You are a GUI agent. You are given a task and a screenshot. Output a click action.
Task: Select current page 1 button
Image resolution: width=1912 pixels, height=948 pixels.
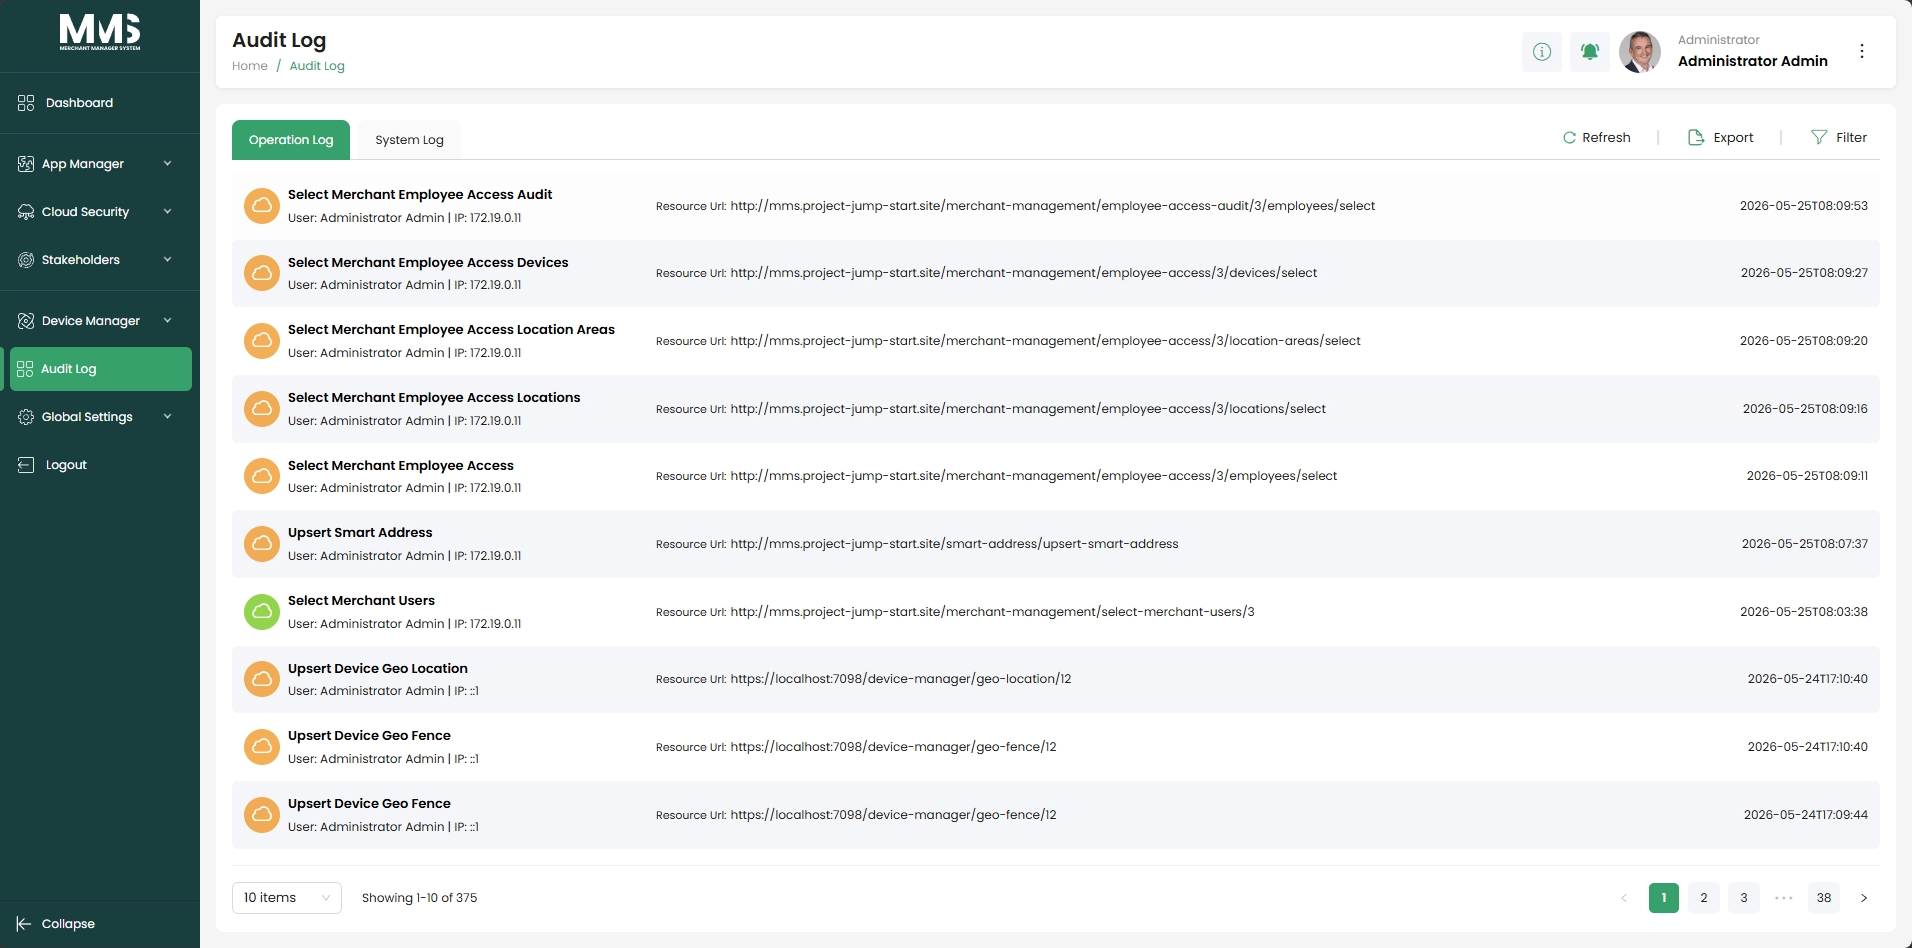click(1664, 898)
